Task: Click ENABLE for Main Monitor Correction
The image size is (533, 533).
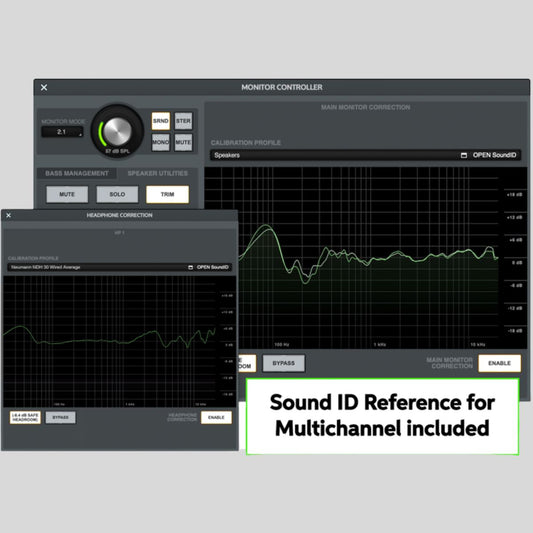Action: (499, 363)
